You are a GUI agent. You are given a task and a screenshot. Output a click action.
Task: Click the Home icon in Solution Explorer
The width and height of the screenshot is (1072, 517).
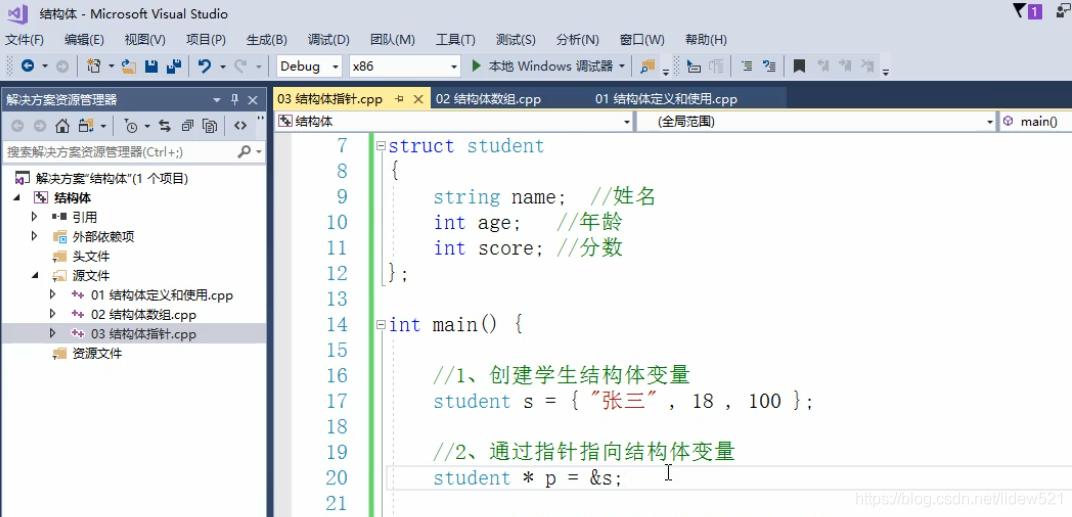click(x=62, y=125)
